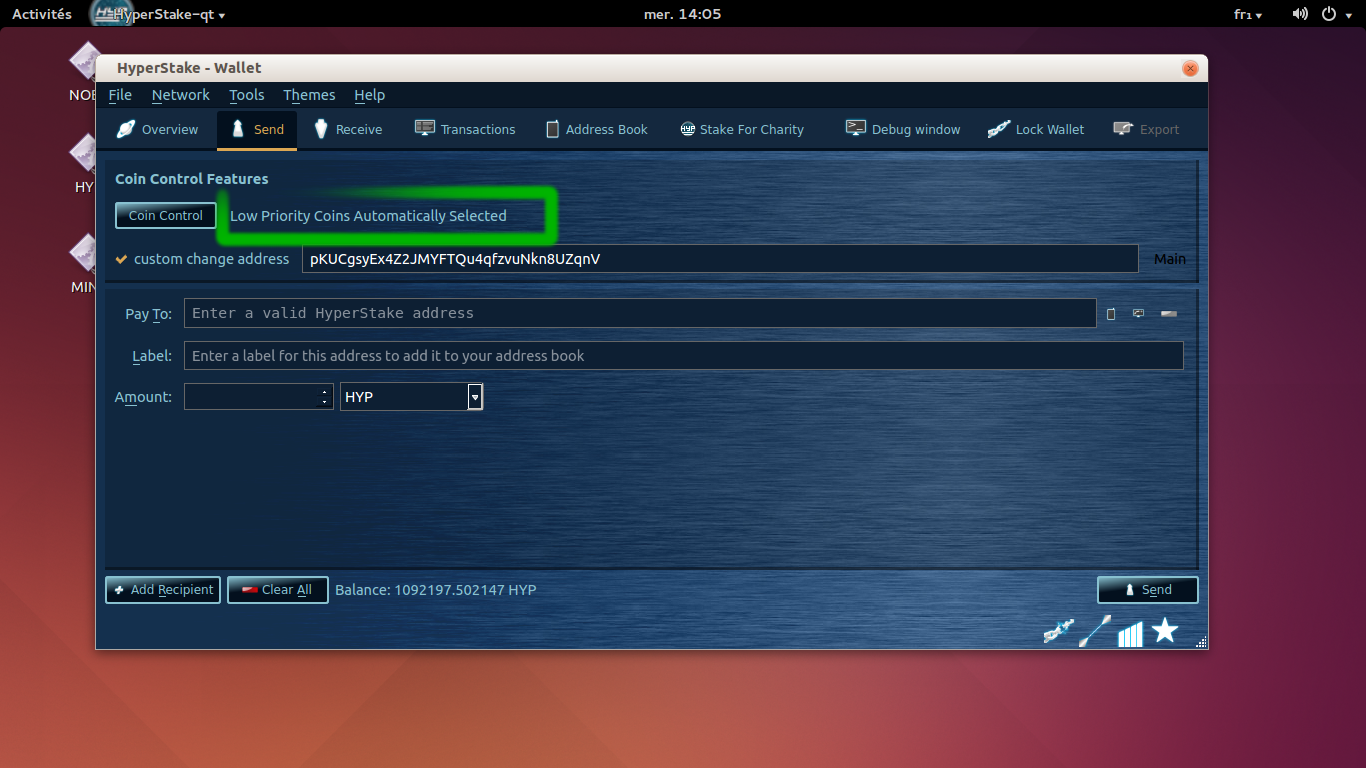Image resolution: width=1366 pixels, height=768 pixels.
Task: Open the Themes menu
Action: 309,95
